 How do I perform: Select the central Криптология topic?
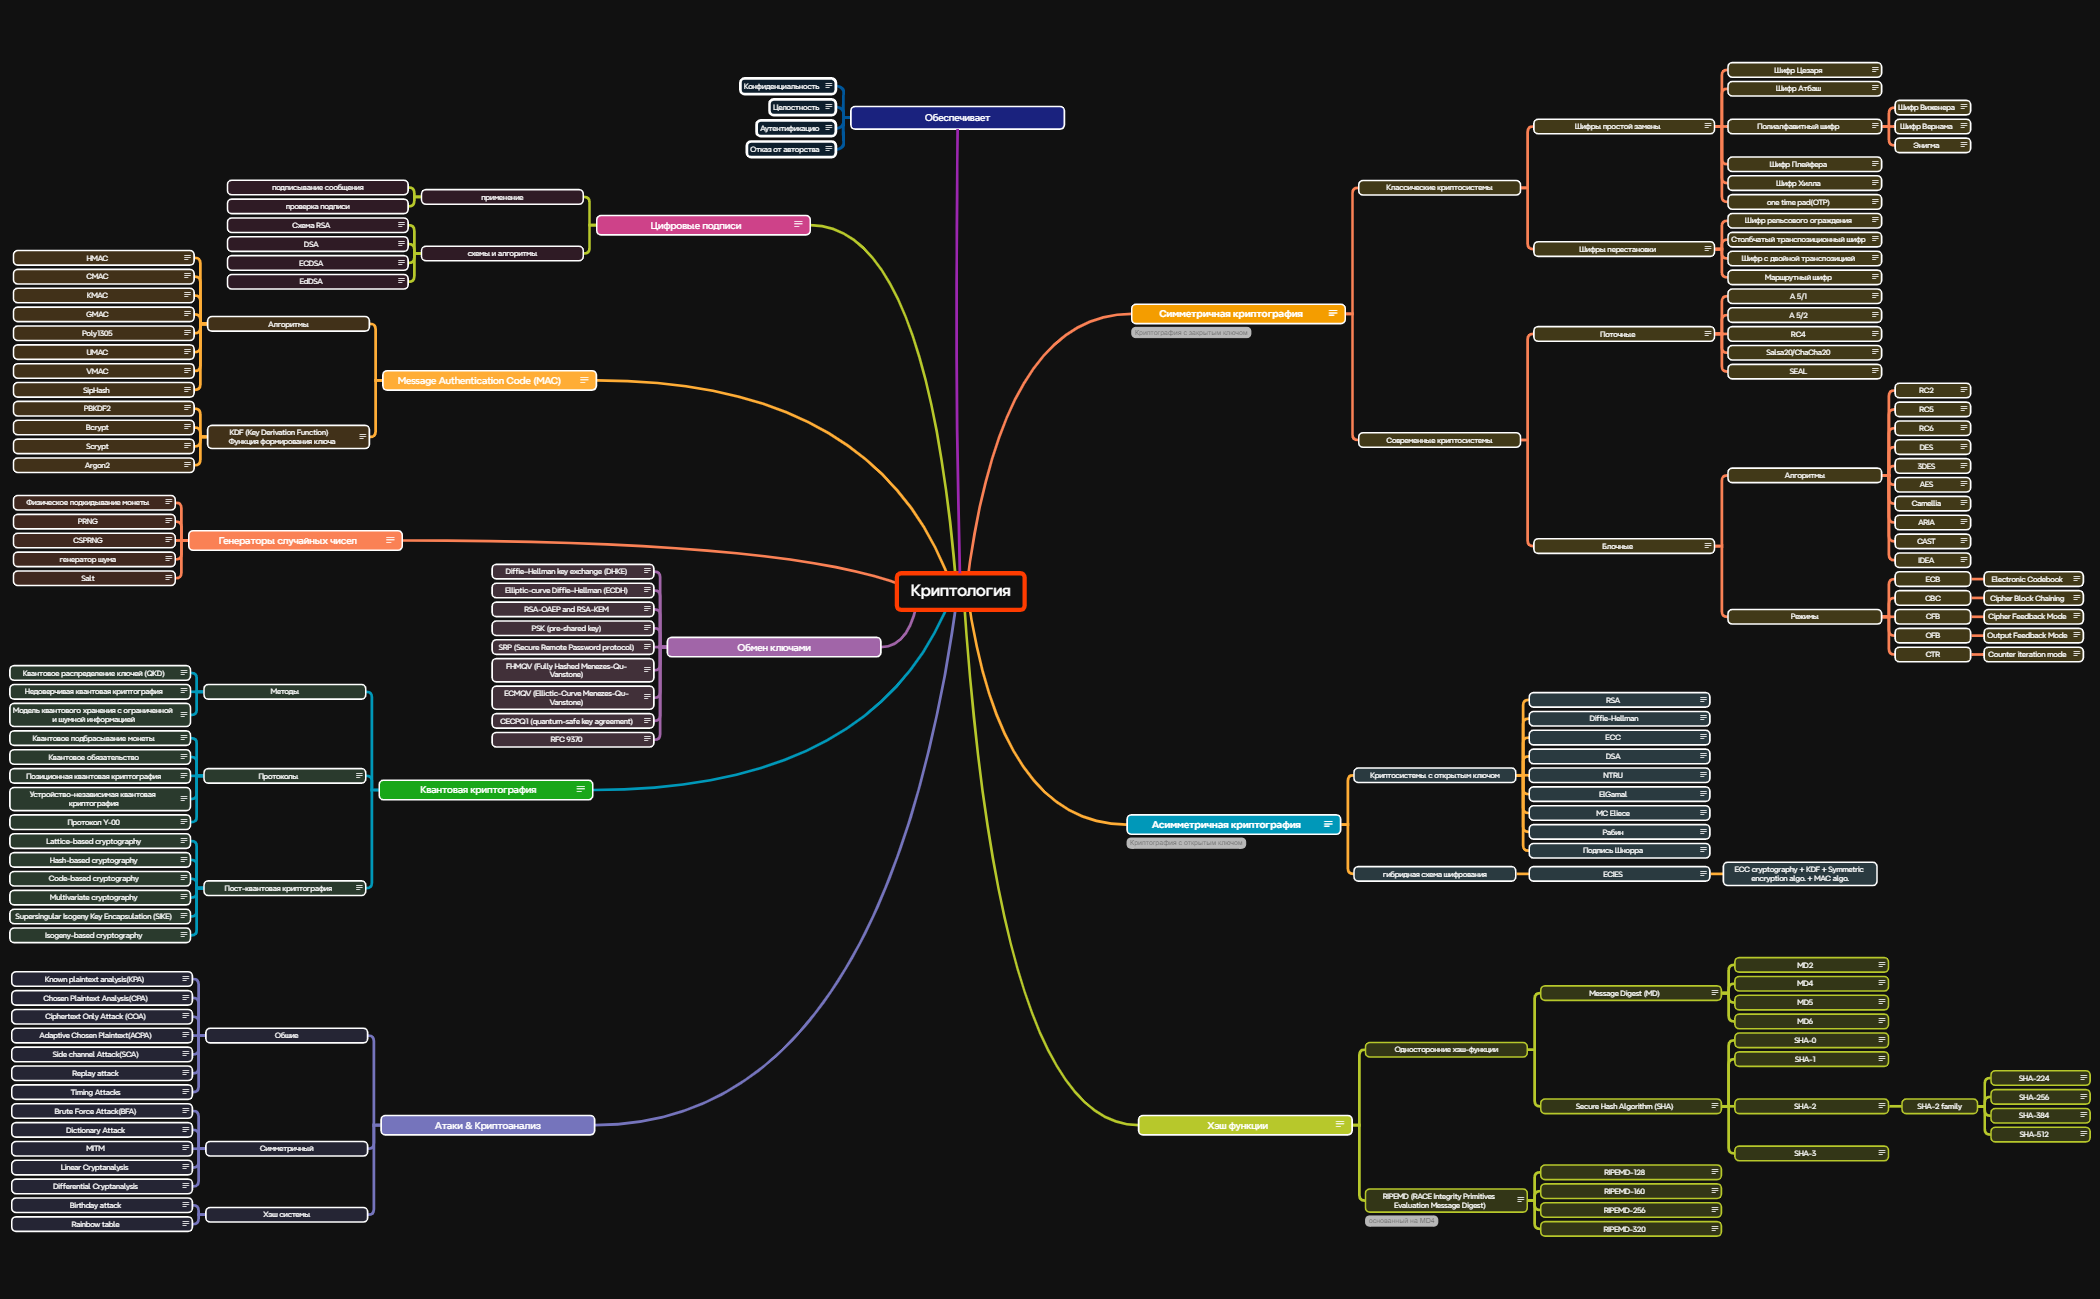(x=960, y=590)
